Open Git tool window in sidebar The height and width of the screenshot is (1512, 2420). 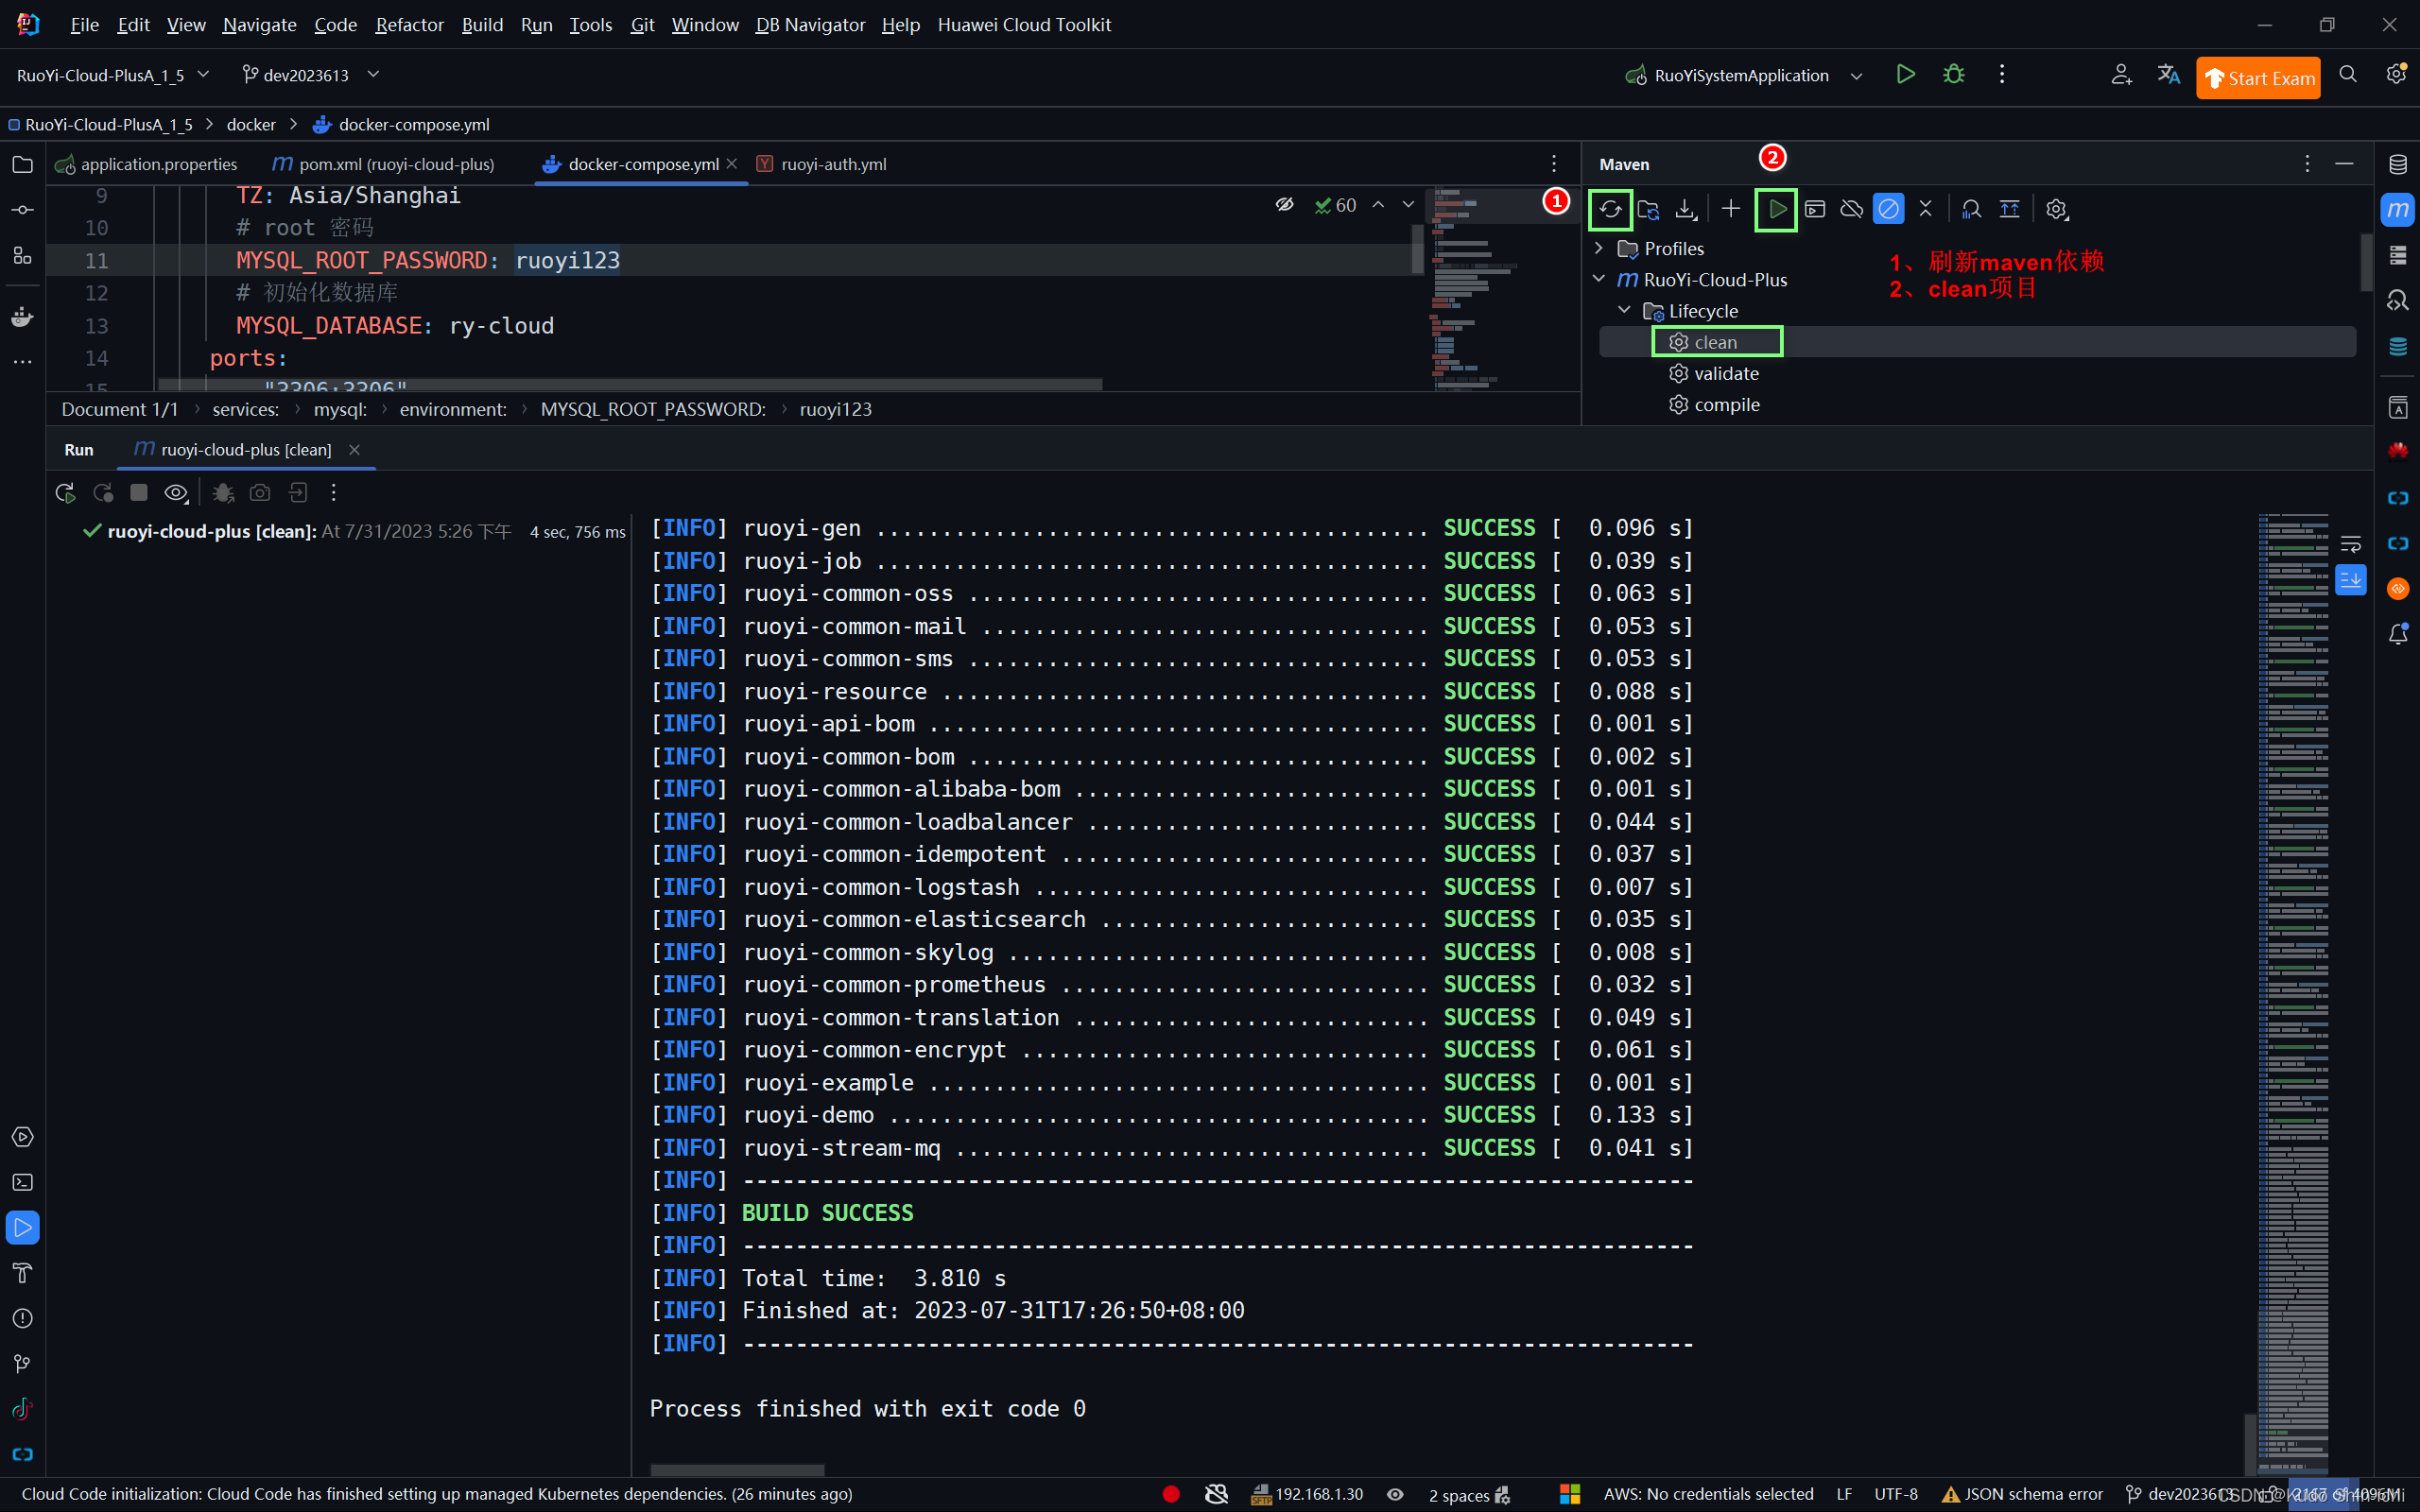(x=22, y=1364)
